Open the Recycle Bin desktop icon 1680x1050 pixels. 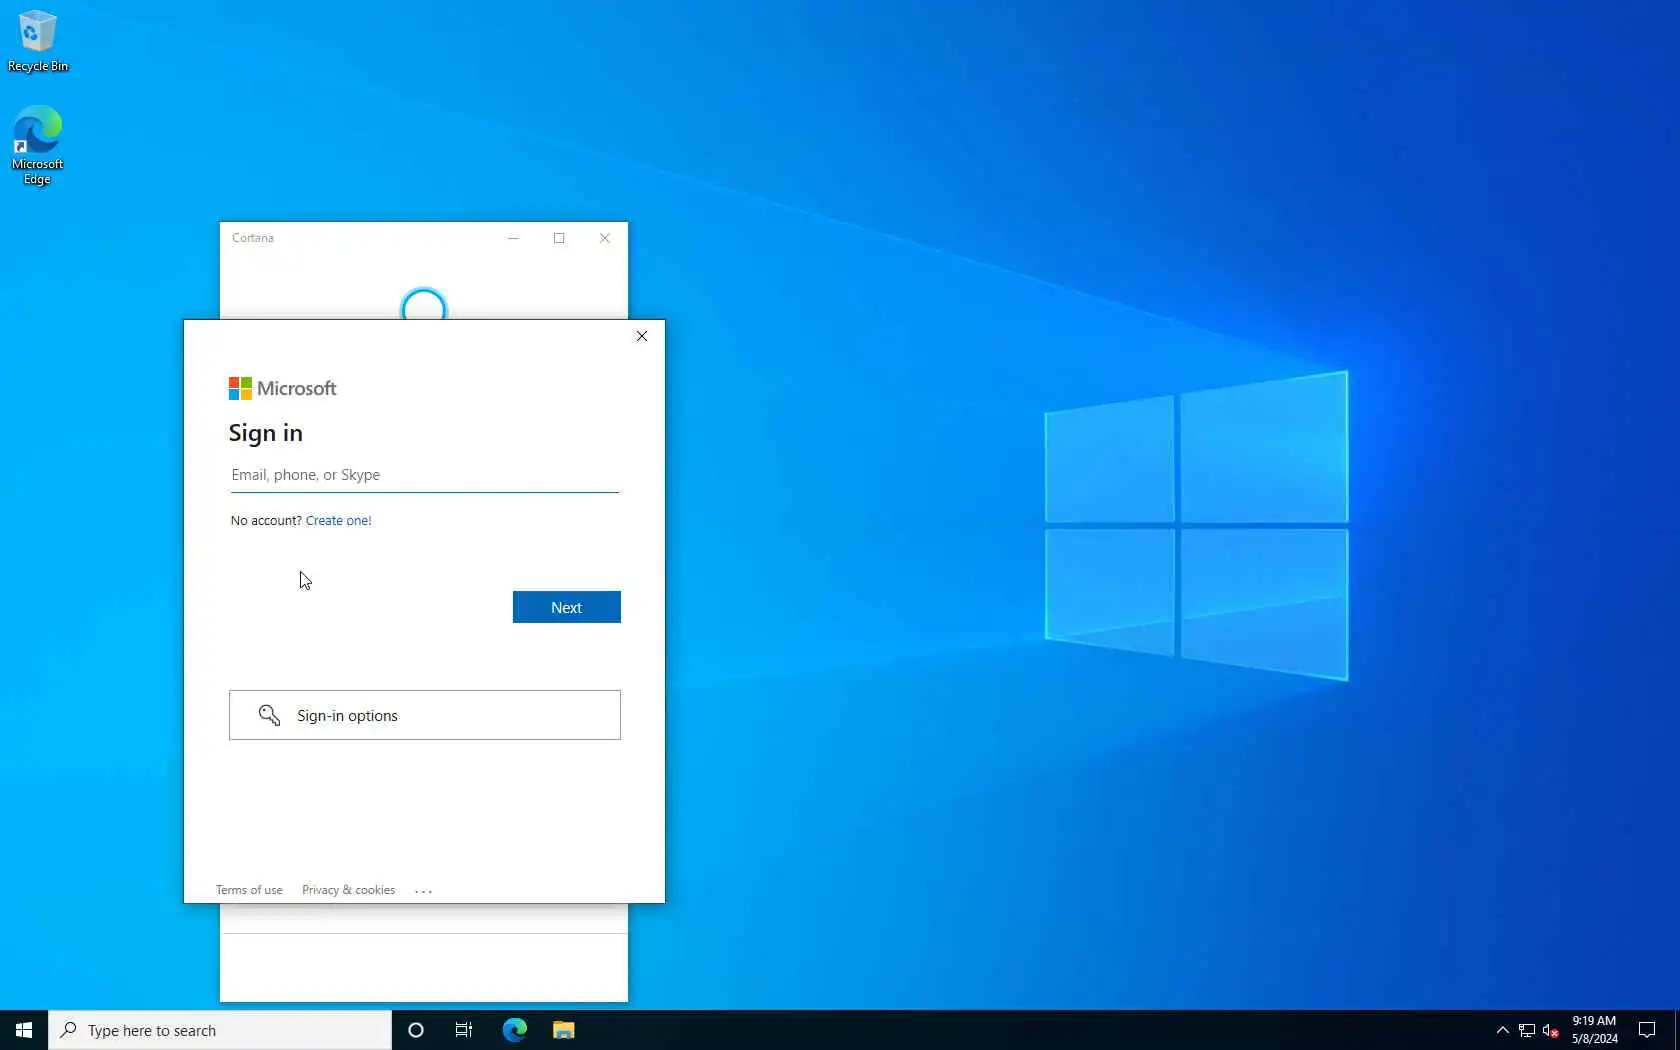pos(37,41)
